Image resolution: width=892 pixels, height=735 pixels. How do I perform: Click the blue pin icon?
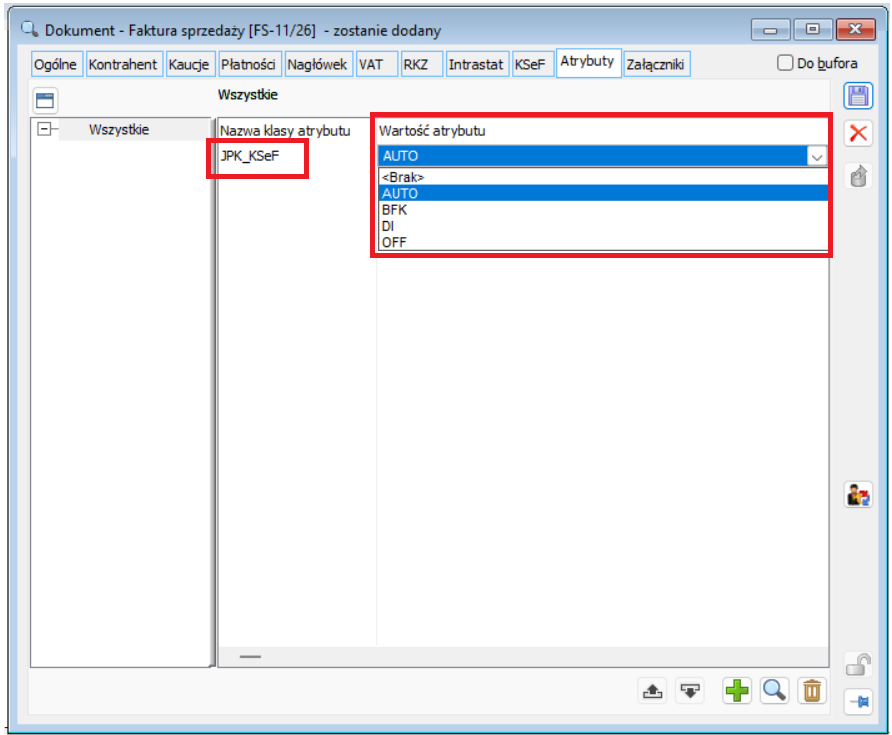[858, 701]
